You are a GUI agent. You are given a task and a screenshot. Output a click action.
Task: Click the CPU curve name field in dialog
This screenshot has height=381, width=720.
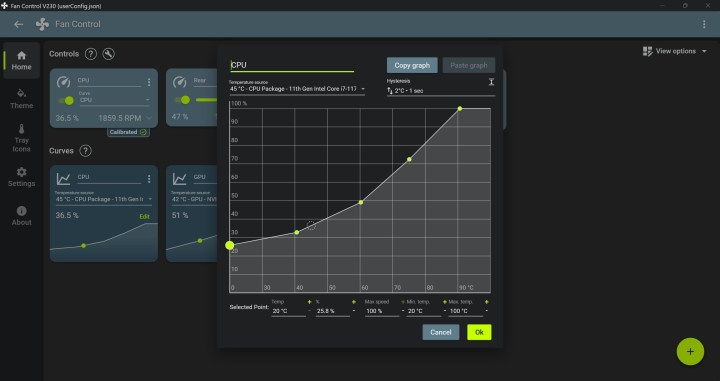click(292, 65)
